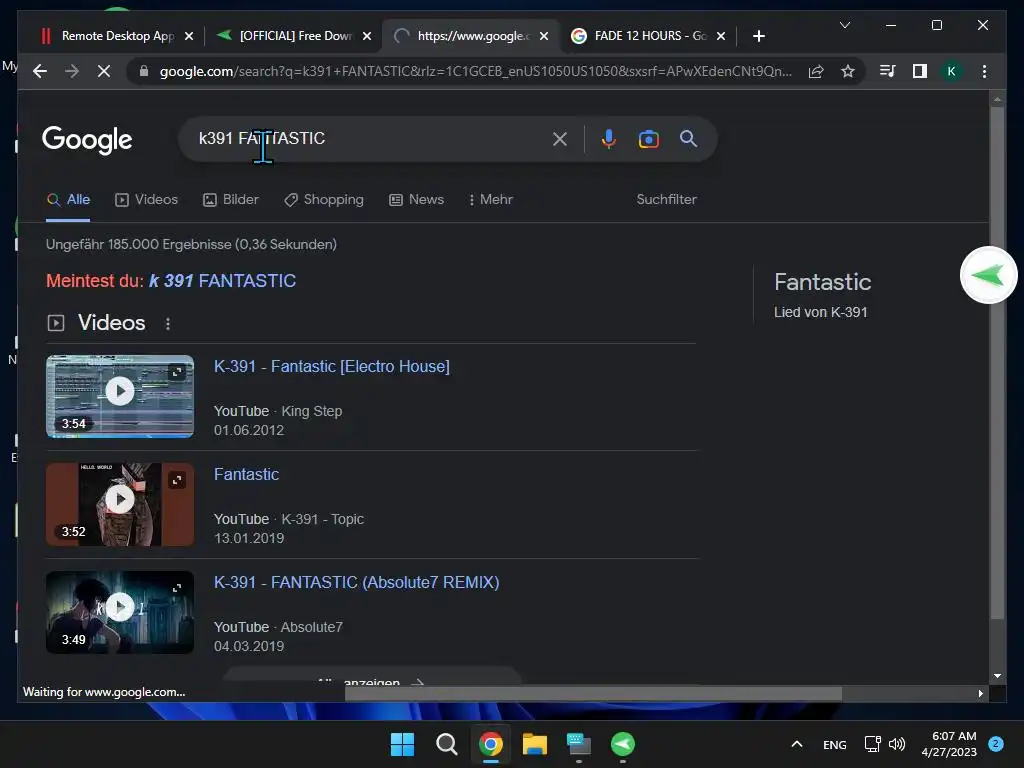
Task: Click the floating green arrow button
Action: click(988, 275)
